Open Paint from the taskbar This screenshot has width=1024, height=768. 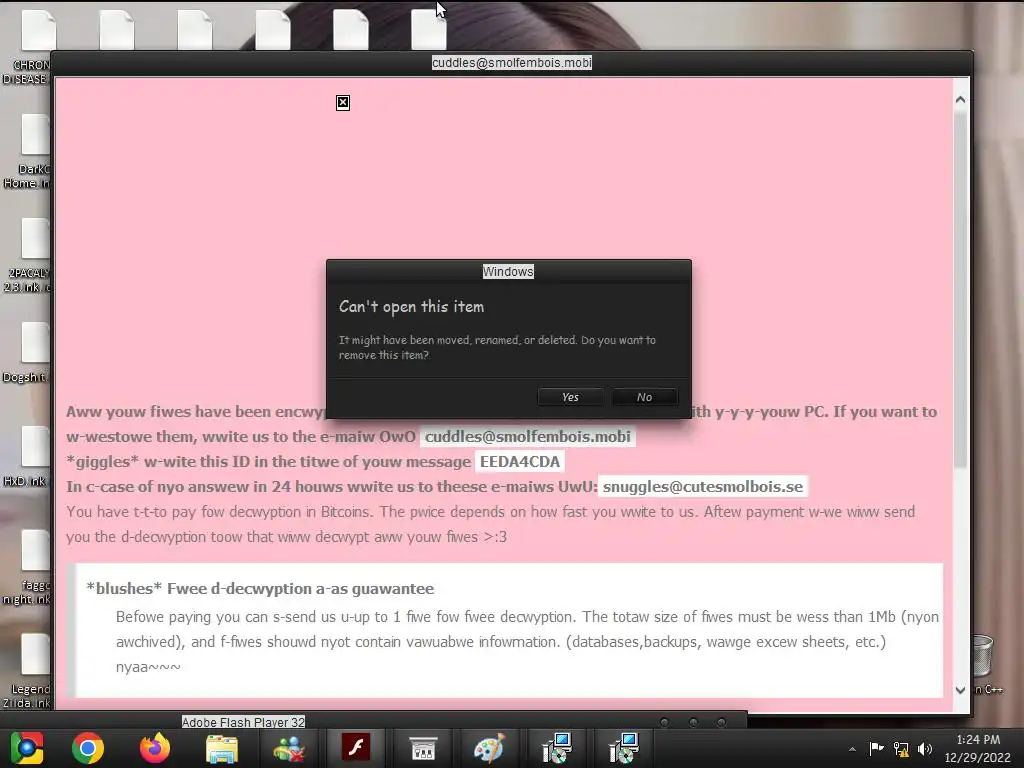coord(489,748)
